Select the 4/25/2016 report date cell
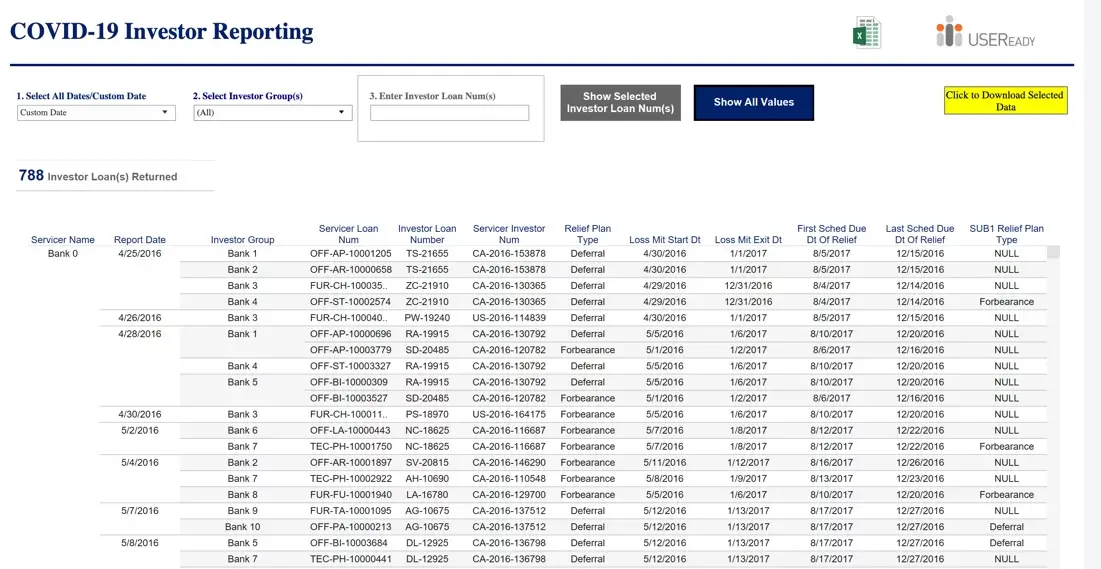 point(140,254)
